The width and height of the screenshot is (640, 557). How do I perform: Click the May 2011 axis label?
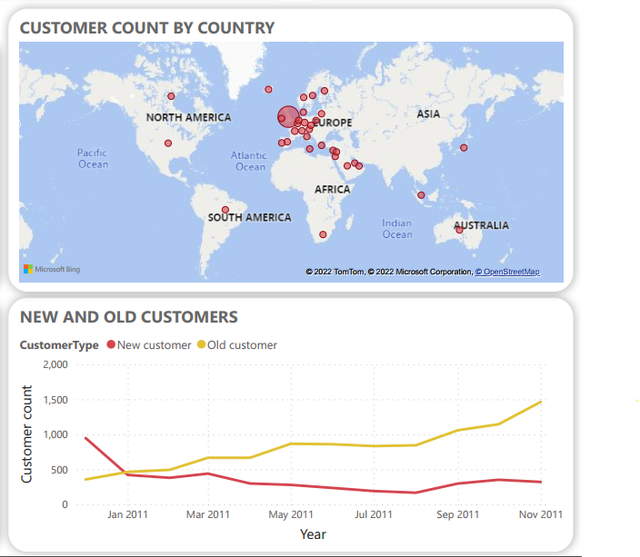pos(291,515)
